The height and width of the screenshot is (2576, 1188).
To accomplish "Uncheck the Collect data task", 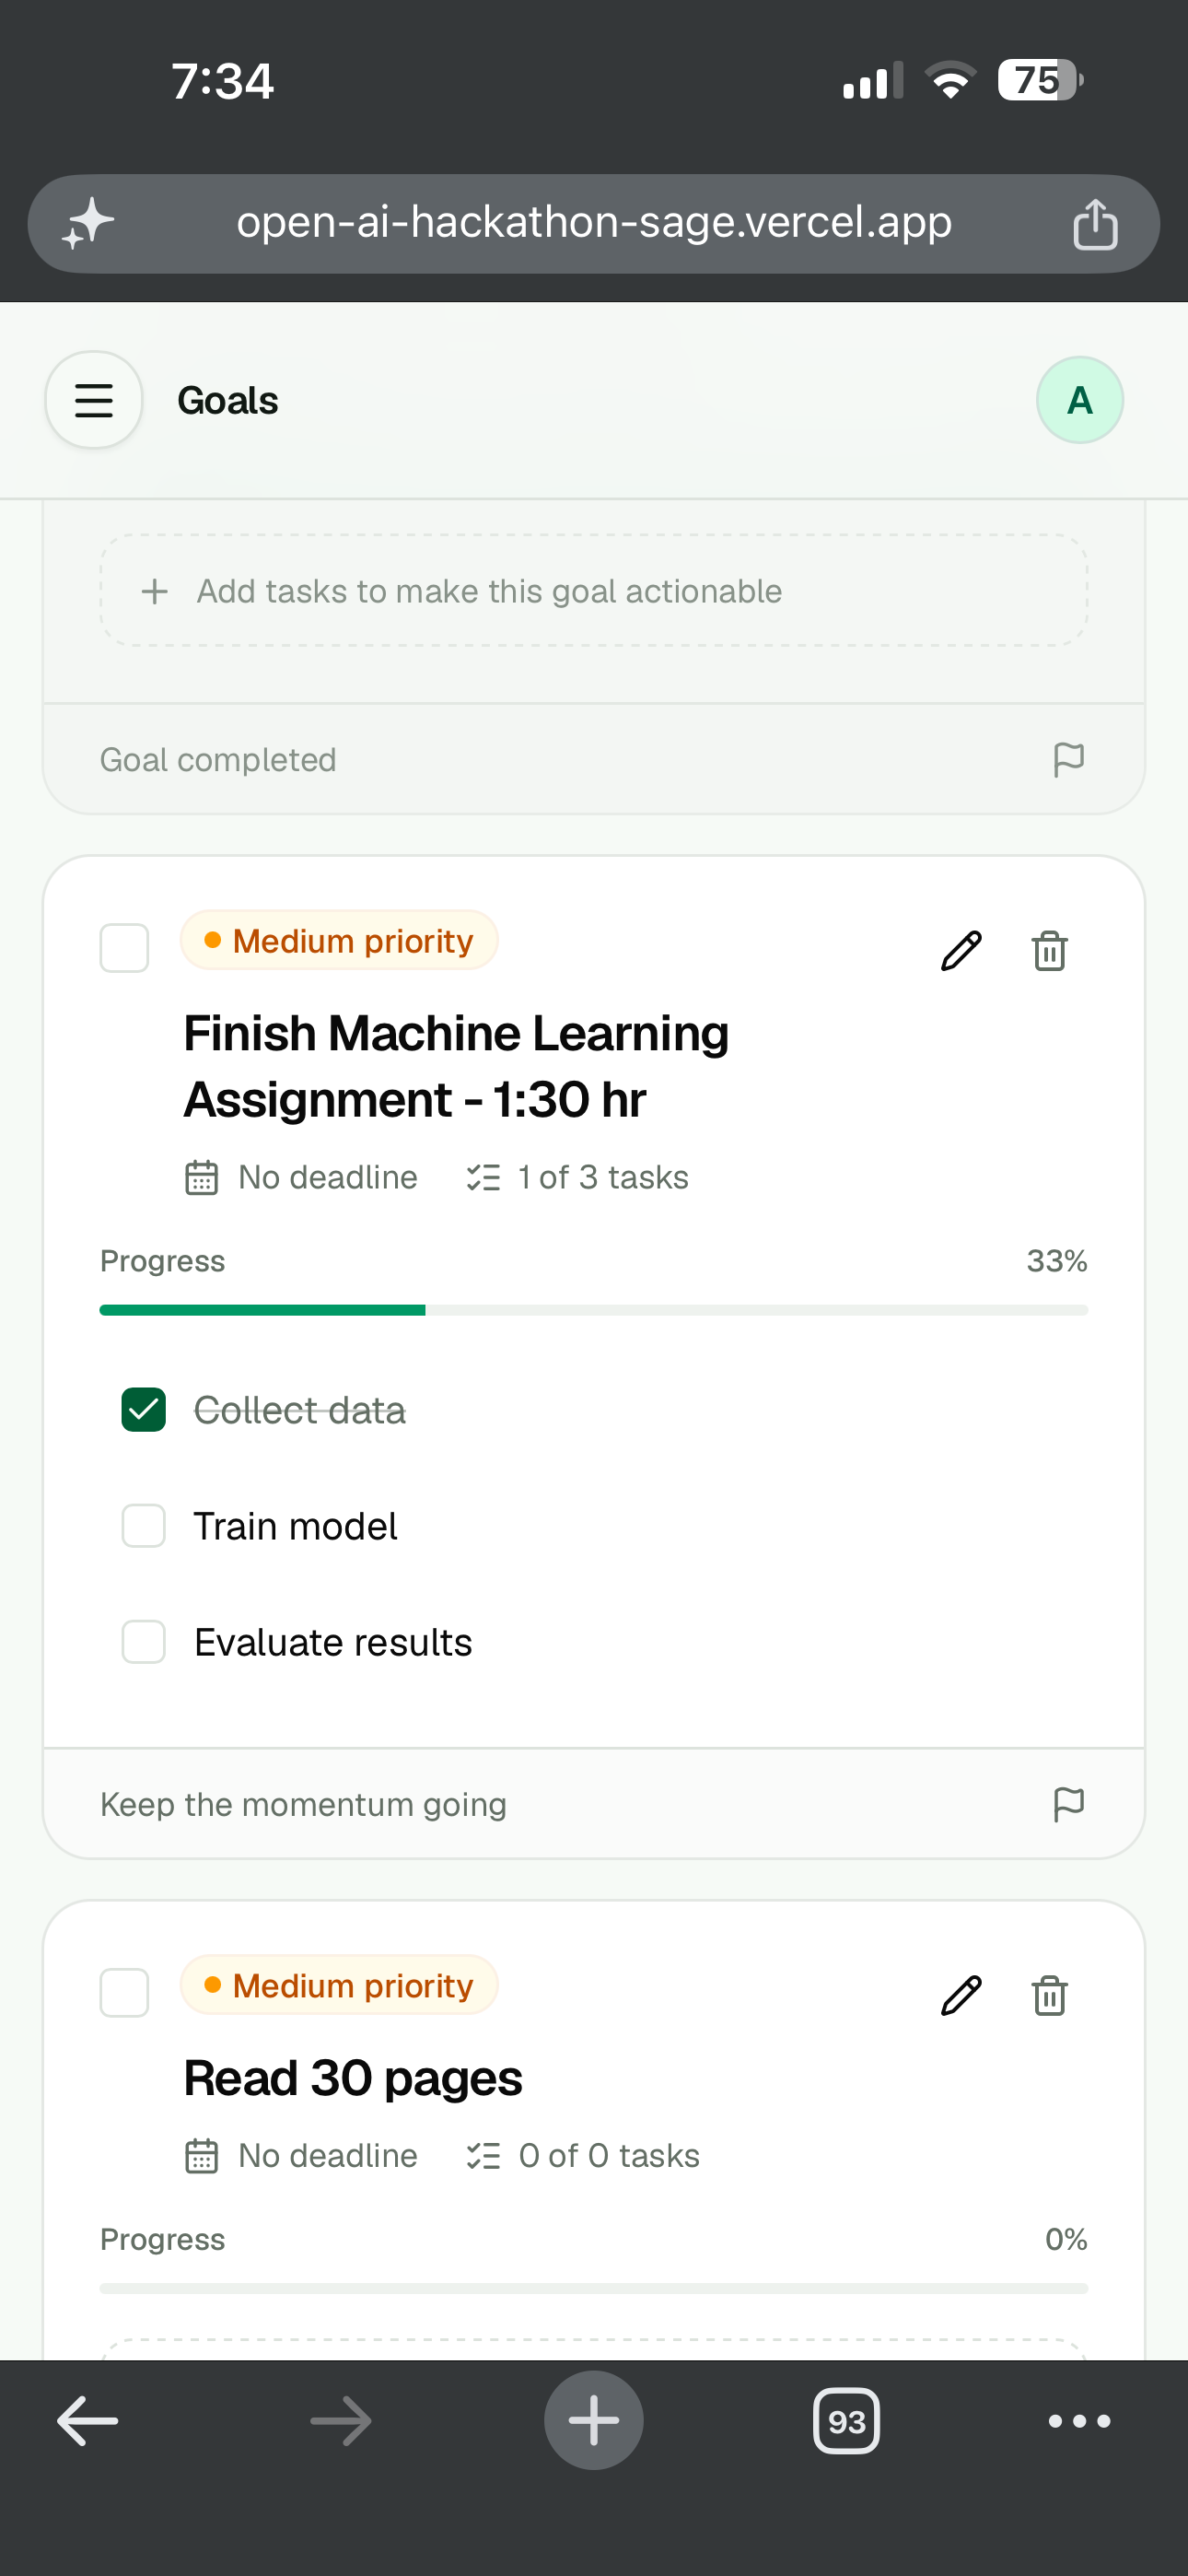I will point(144,1410).
